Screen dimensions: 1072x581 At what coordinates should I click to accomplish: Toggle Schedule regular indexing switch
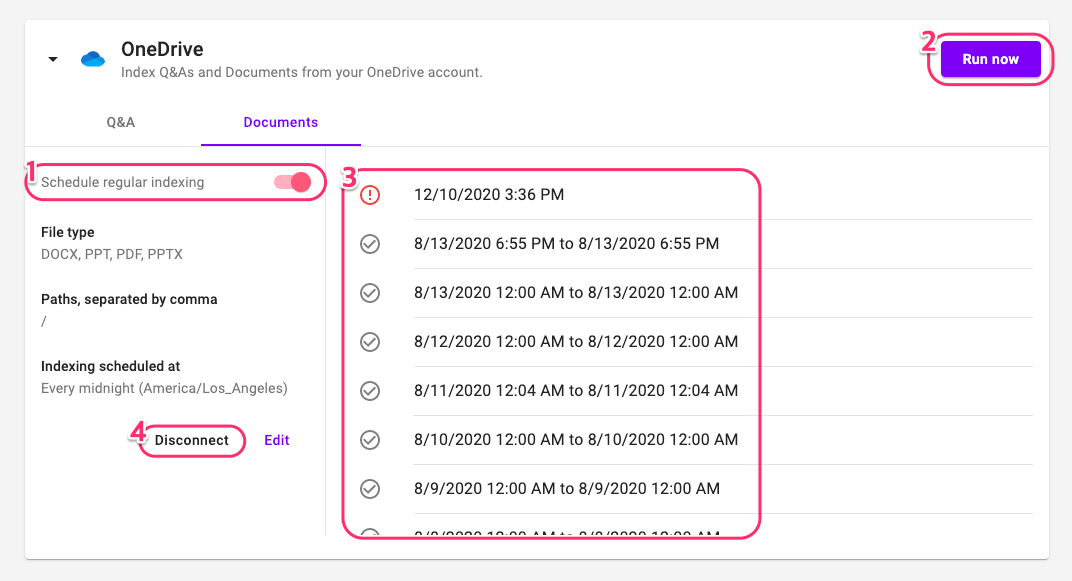click(293, 182)
